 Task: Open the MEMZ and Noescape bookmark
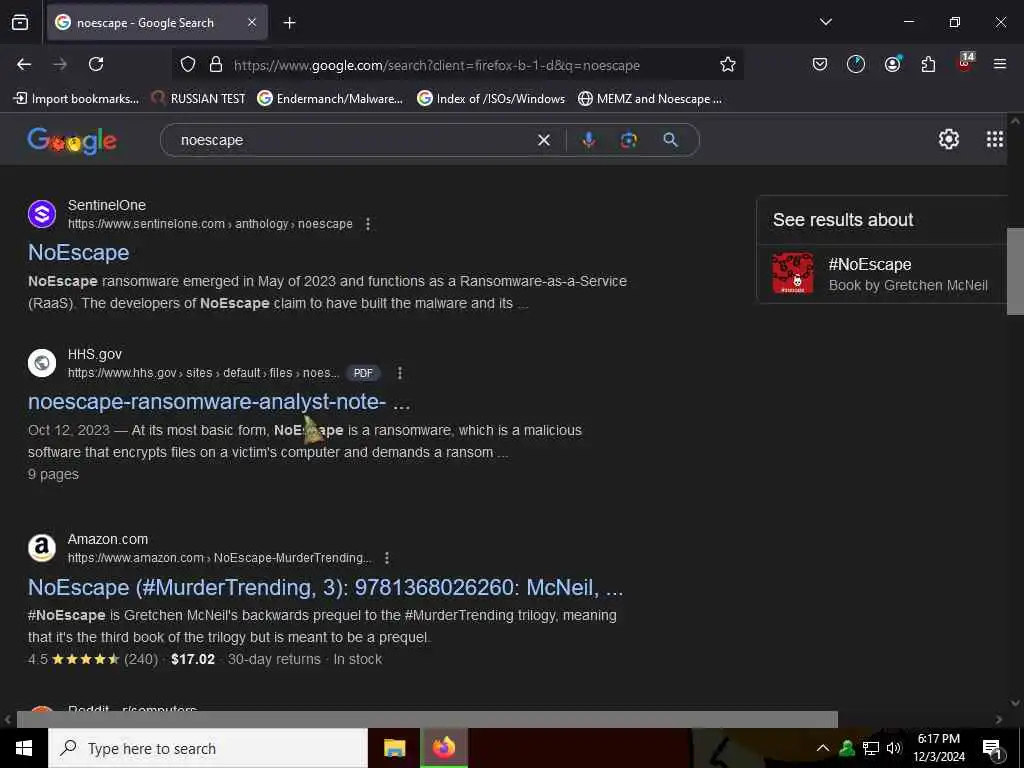tap(650, 99)
